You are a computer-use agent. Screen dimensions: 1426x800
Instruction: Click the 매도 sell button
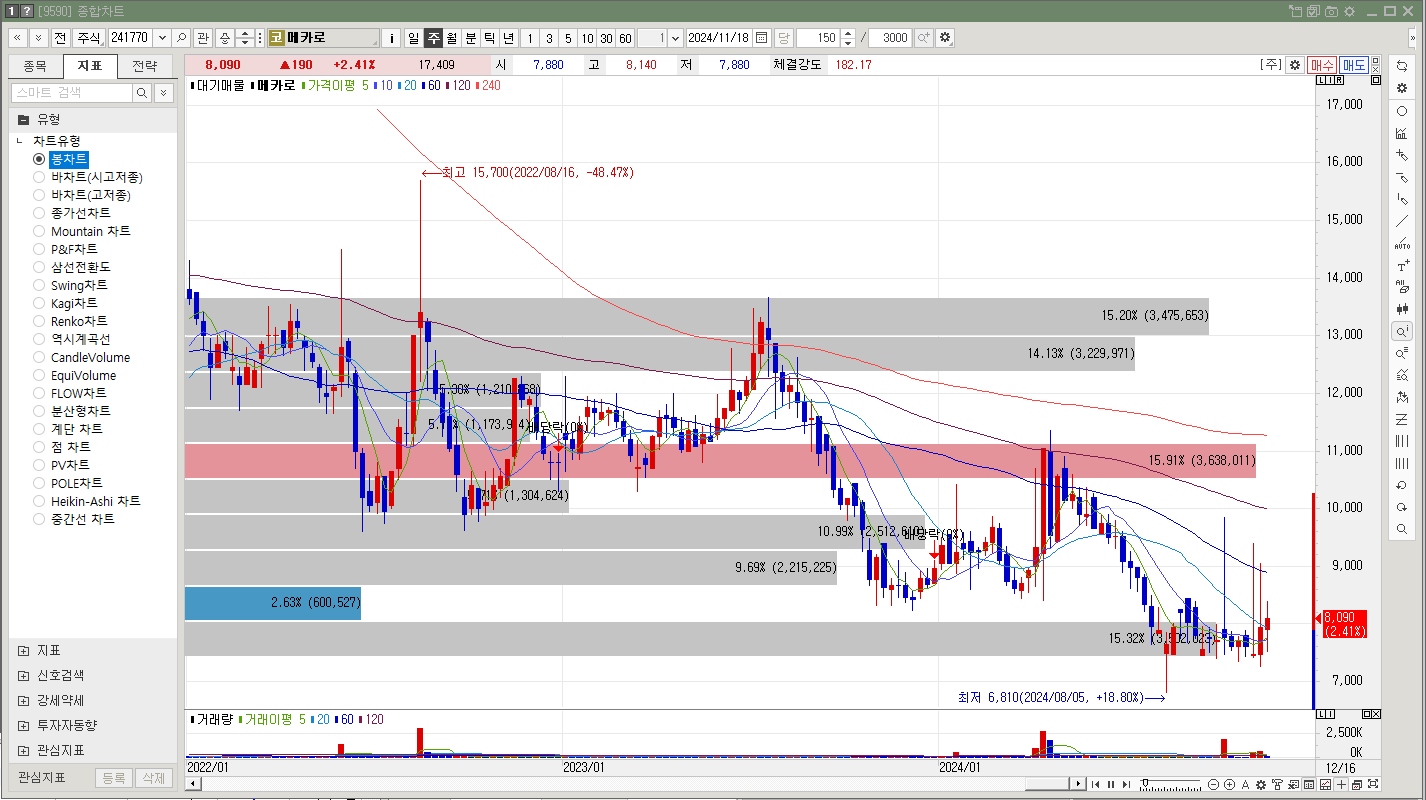tap(1354, 65)
